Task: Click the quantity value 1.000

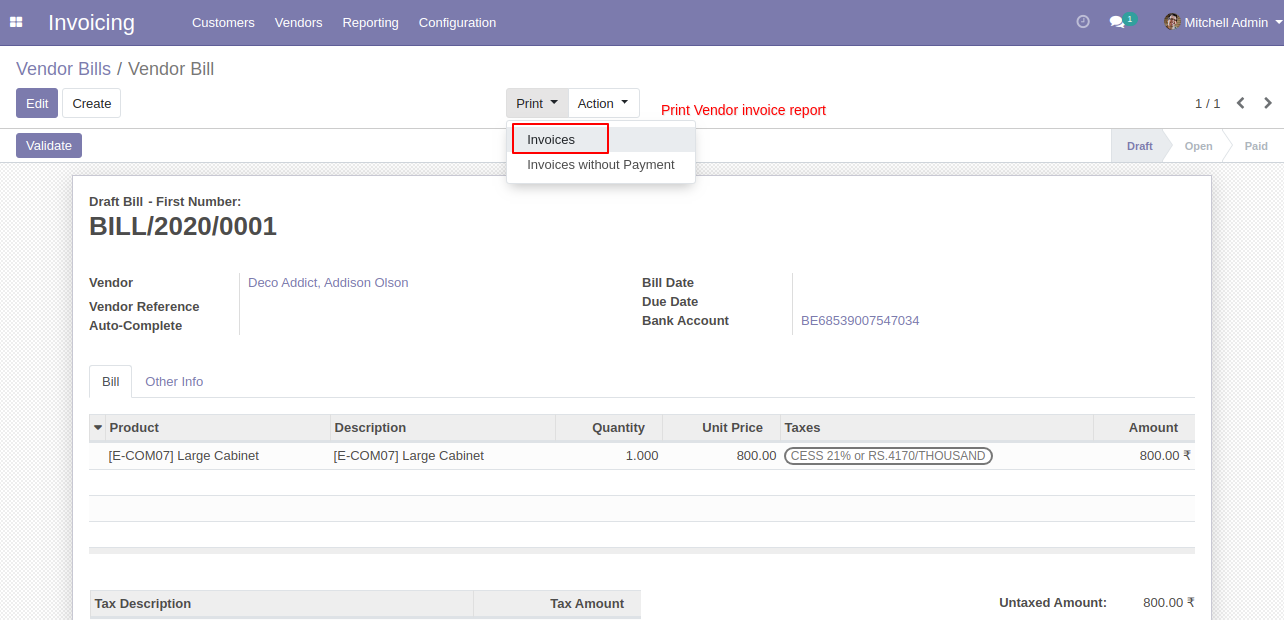Action: point(642,455)
